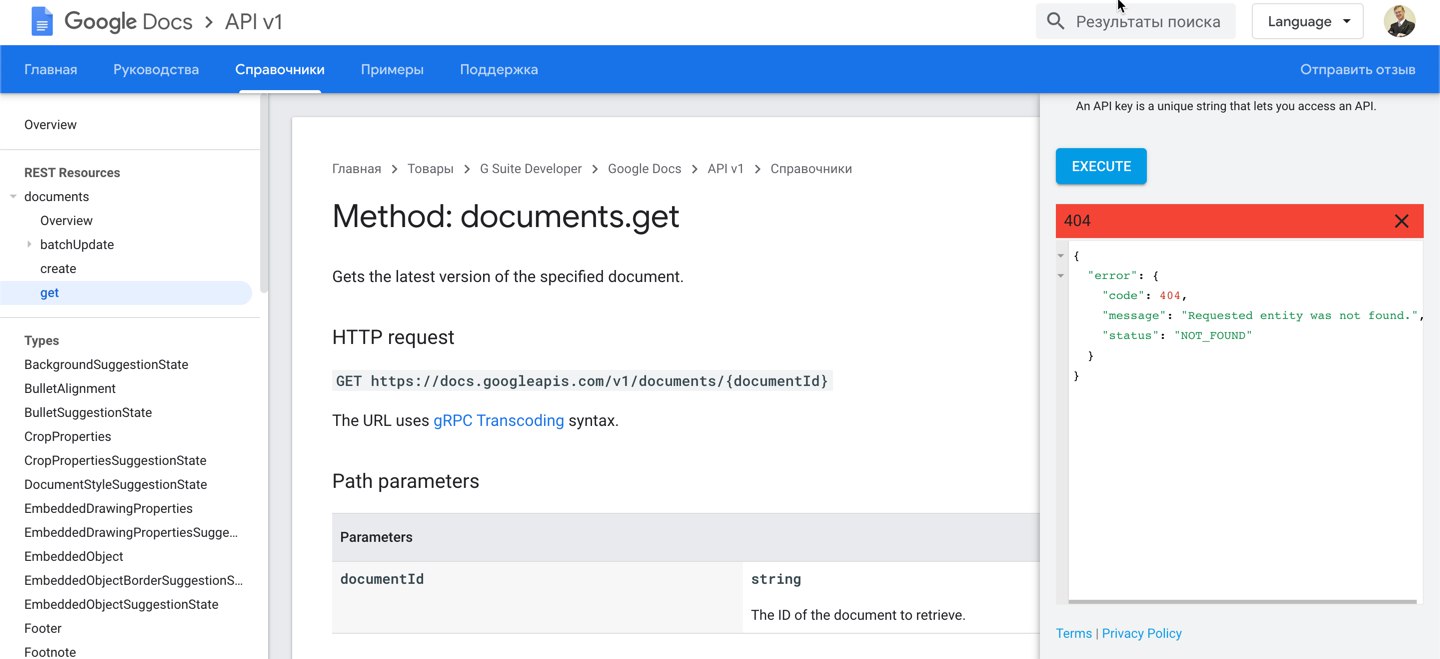Screen dimensions: 1440x659
Task: Collapse the "error" JSON node arrow
Action: point(1061,275)
